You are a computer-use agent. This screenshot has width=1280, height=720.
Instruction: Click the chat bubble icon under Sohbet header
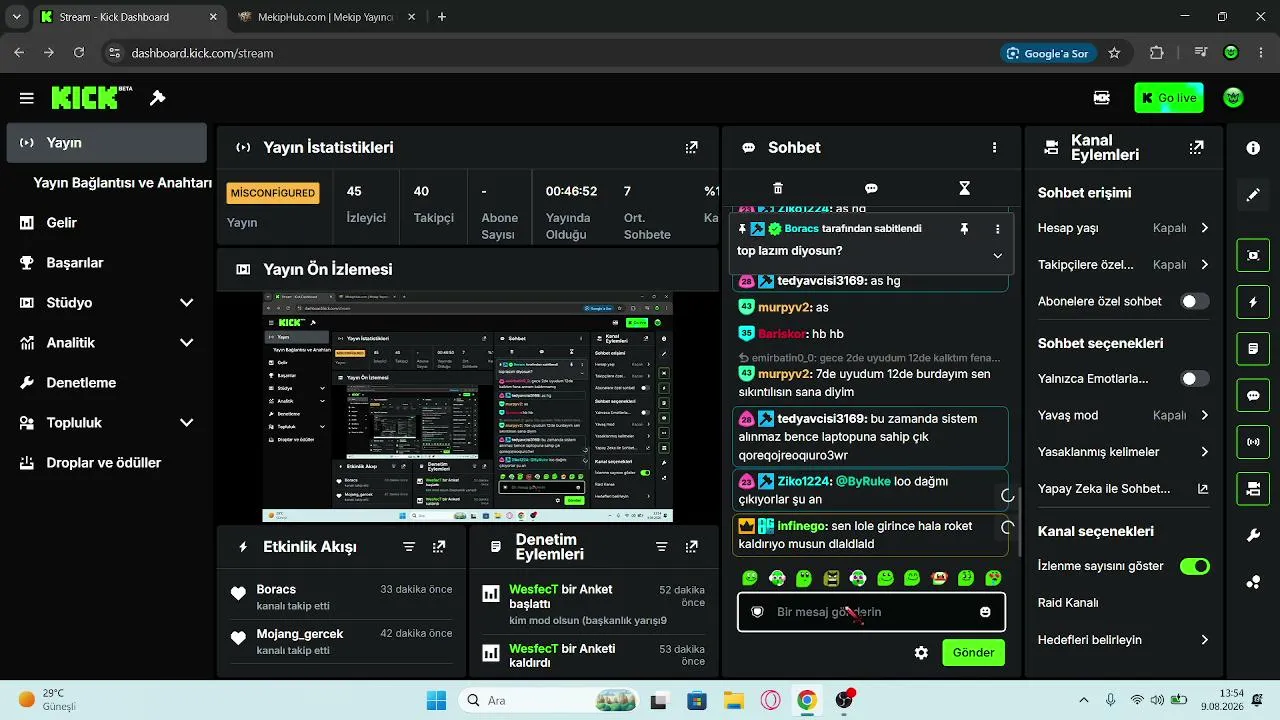click(x=871, y=188)
